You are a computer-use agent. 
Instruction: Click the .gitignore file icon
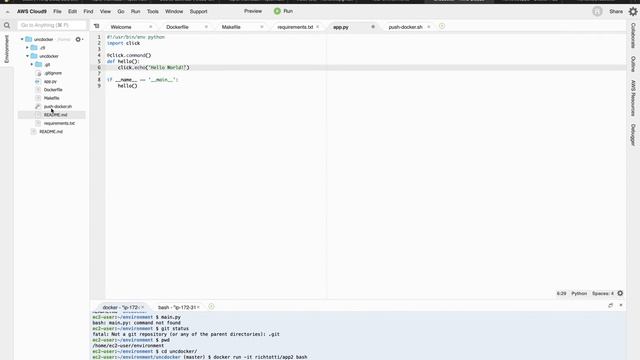point(38,73)
